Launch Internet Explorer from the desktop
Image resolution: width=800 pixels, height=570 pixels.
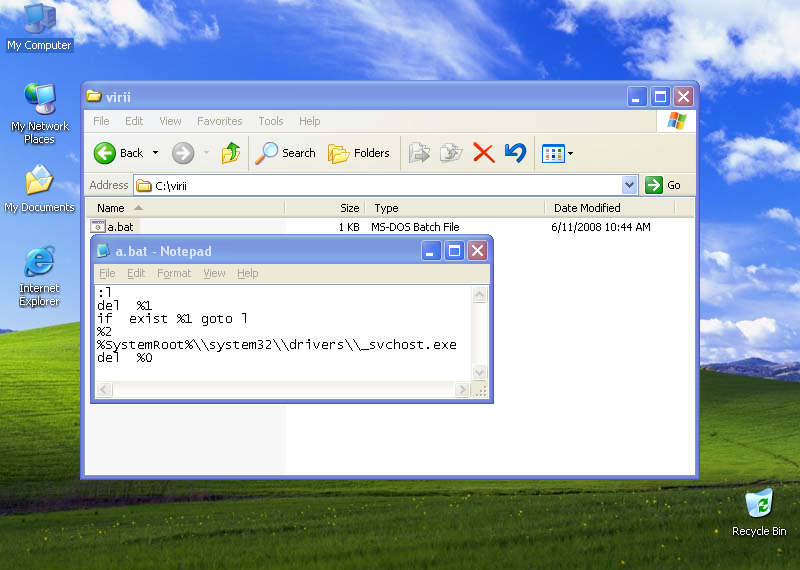point(39,276)
